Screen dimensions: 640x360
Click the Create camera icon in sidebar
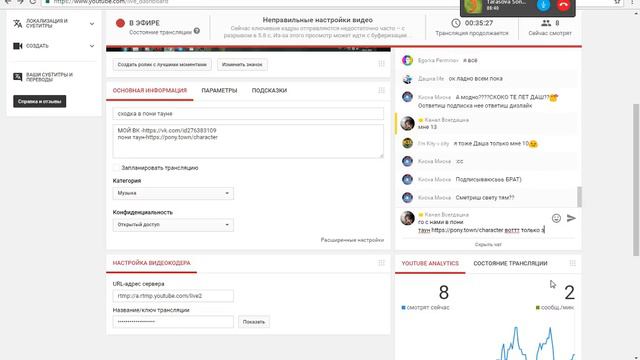(x=18, y=46)
